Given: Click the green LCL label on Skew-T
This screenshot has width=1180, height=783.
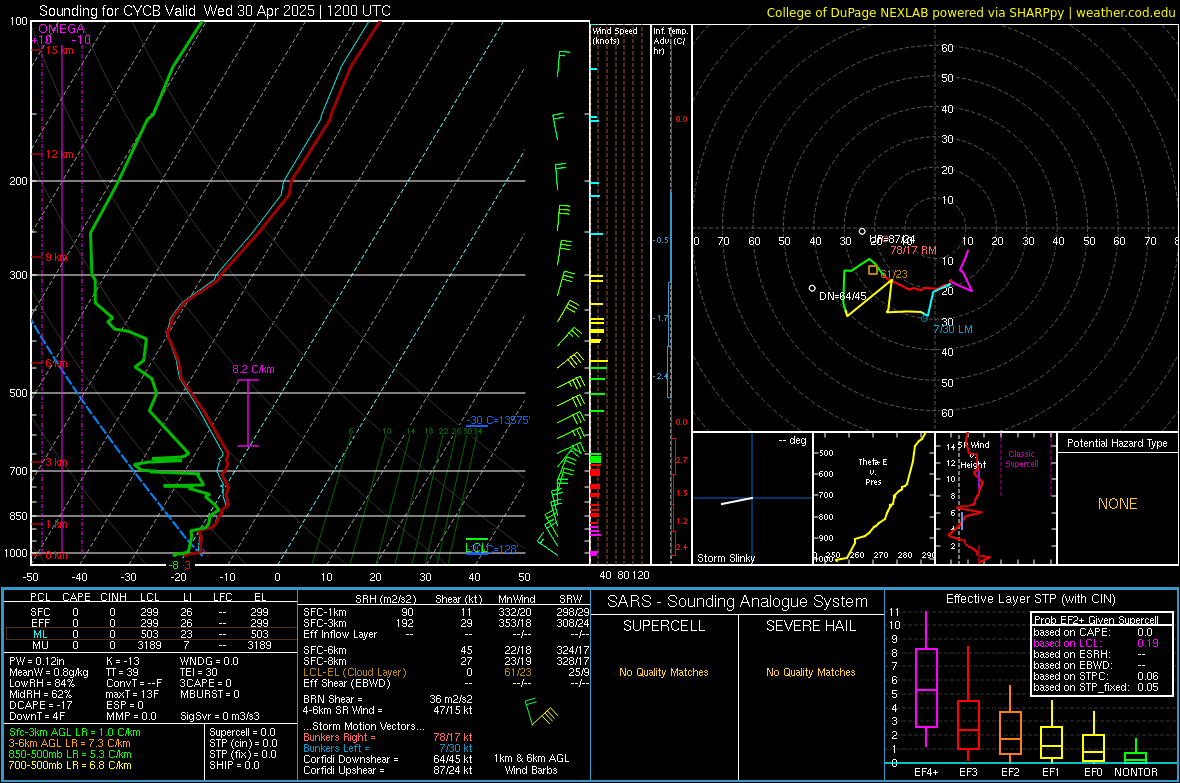Looking at the screenshot, I should point(476,547).
